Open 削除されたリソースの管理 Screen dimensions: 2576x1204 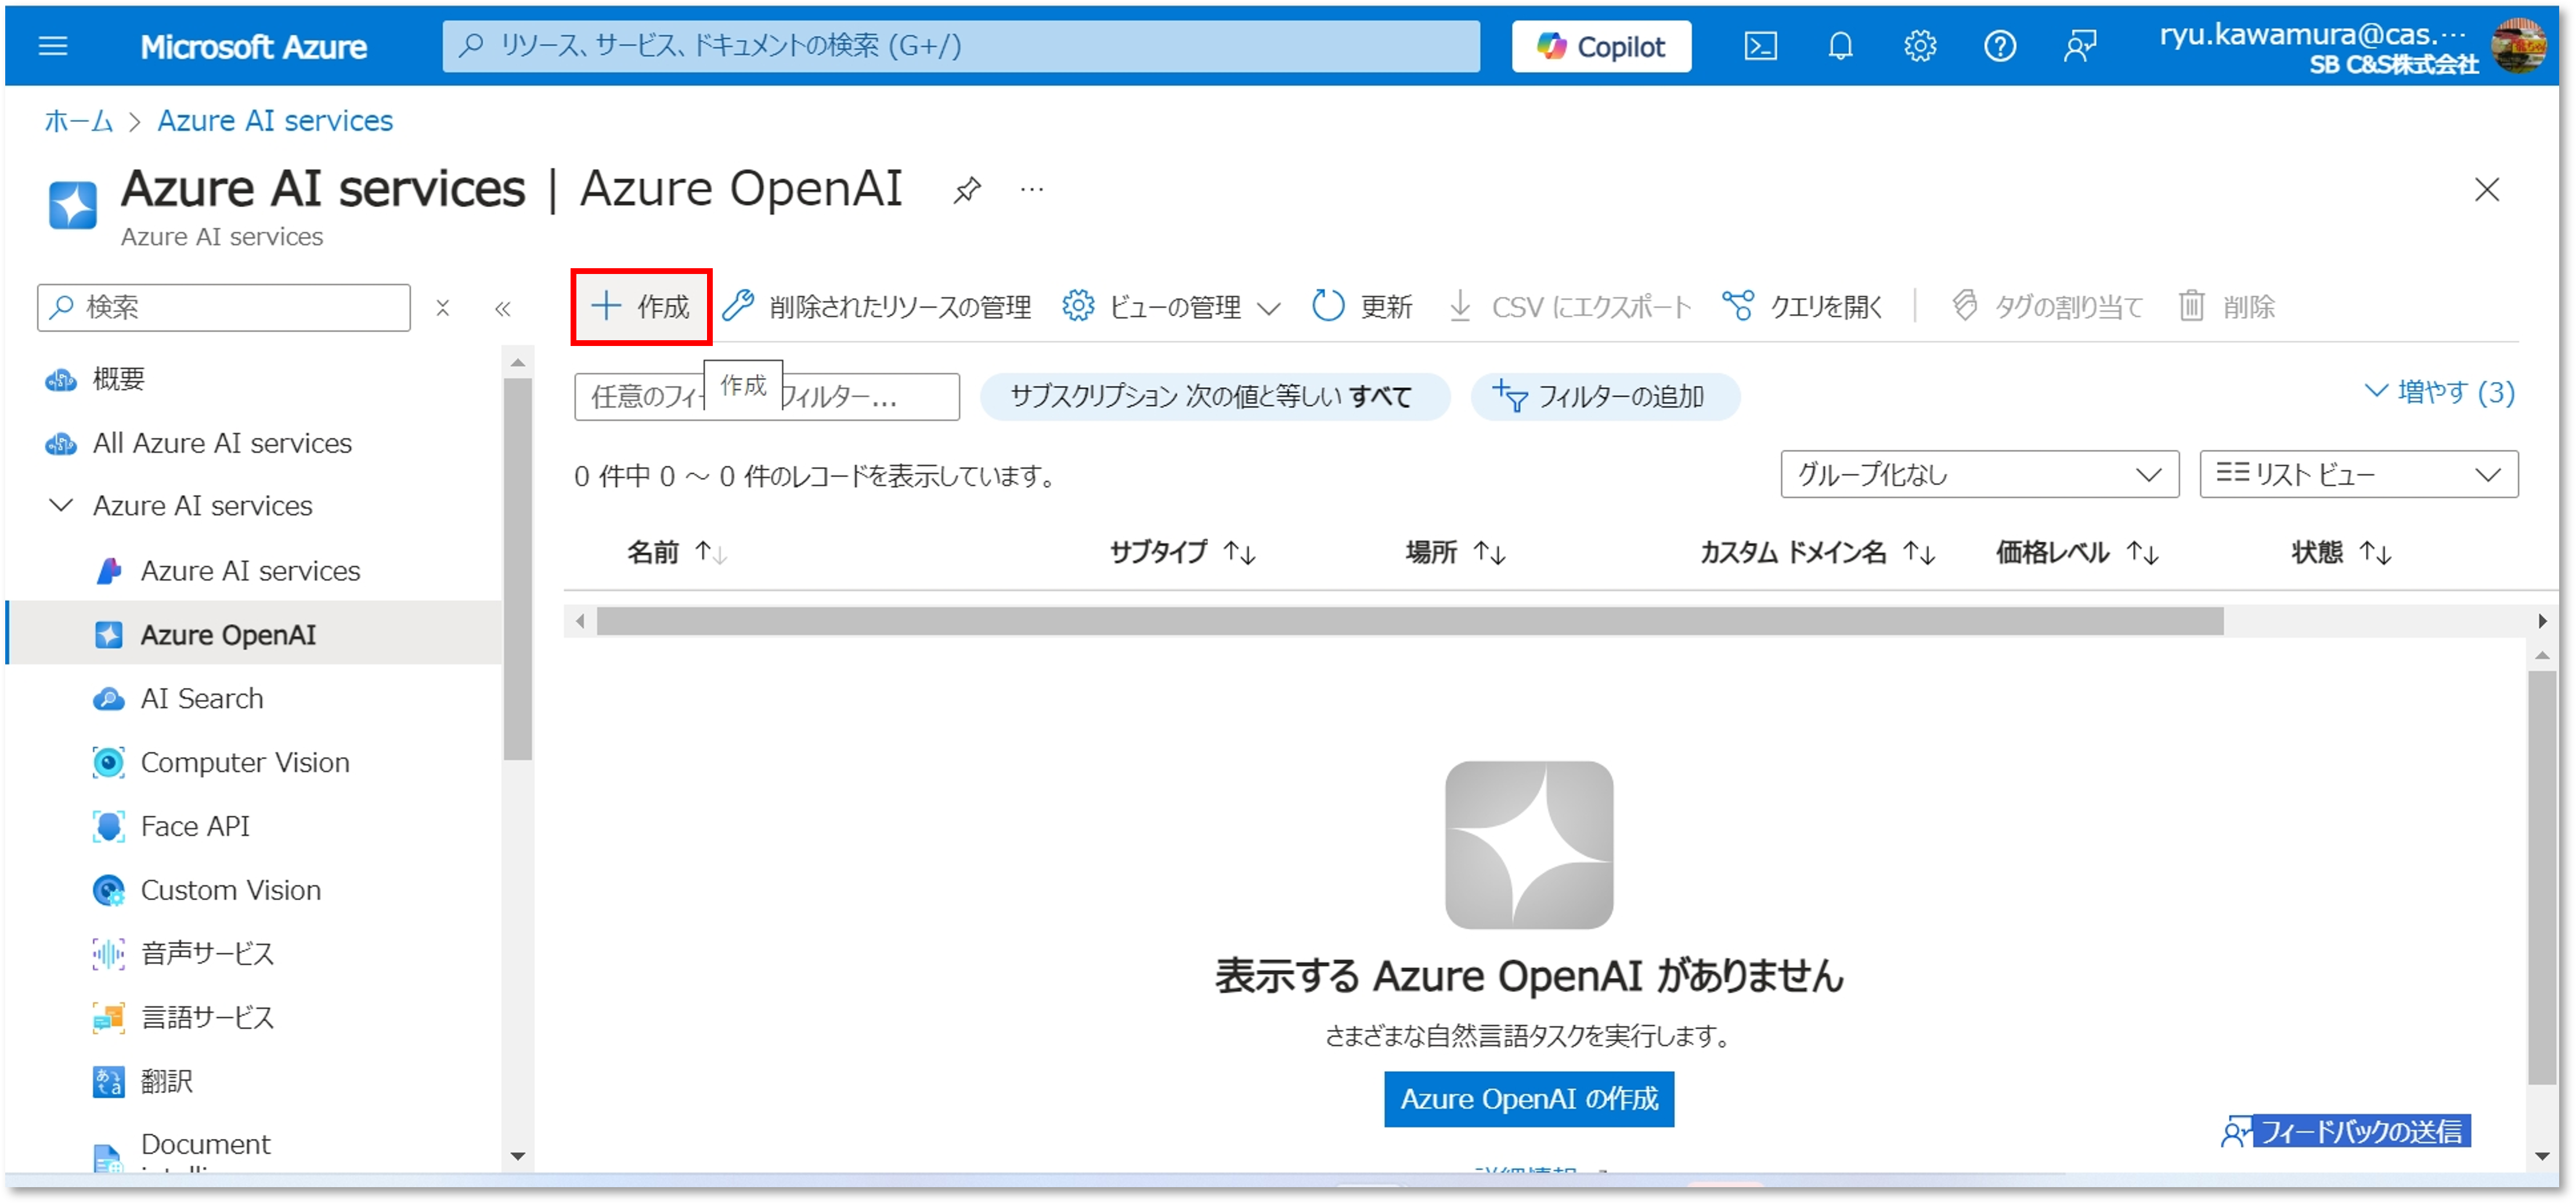click(x=877, y=307)
